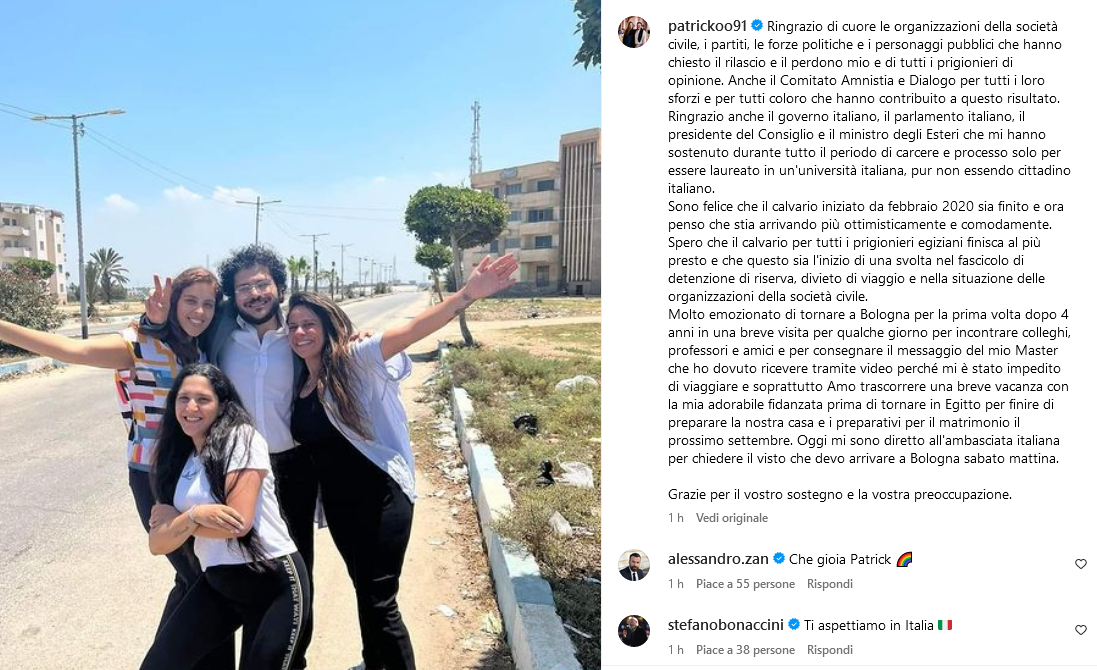Click the 1 h timestamp under caption
Image resolution: width=1097 pixels, height=670 pixels.
pos(675,518)
